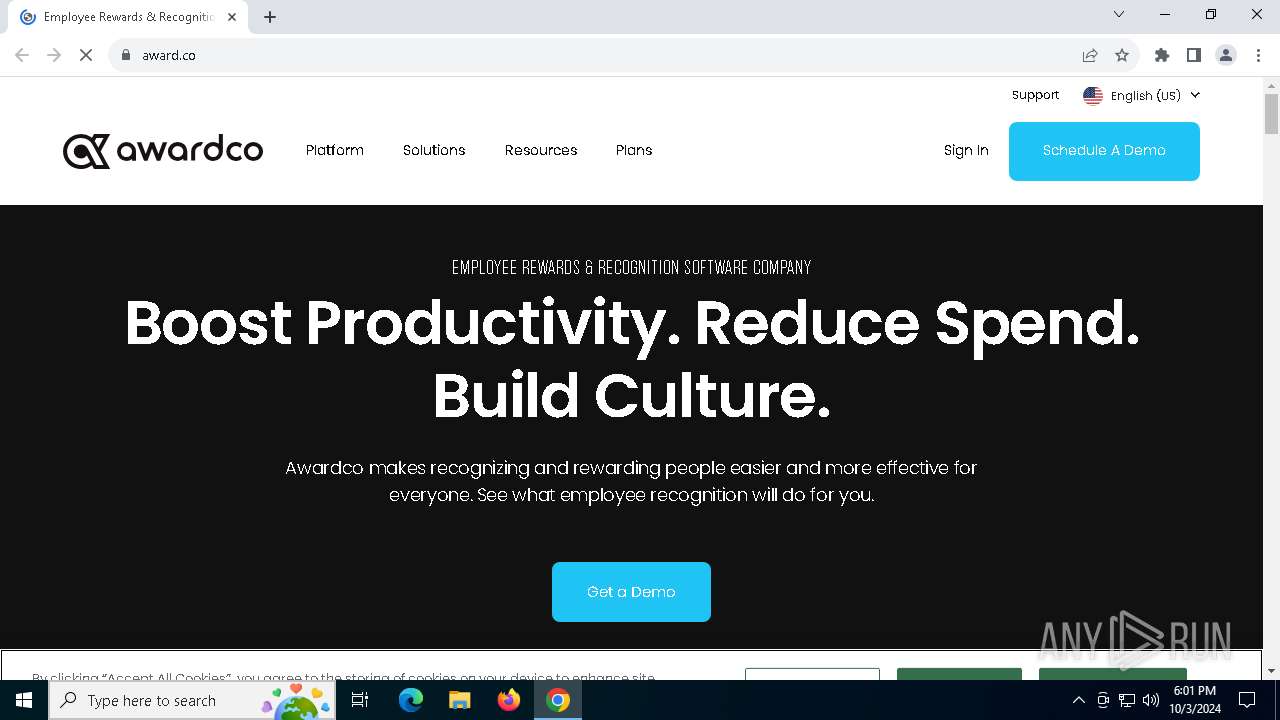Open the Solutions menu
This screenshot has width=1280, height=720.
pos(434,150)
